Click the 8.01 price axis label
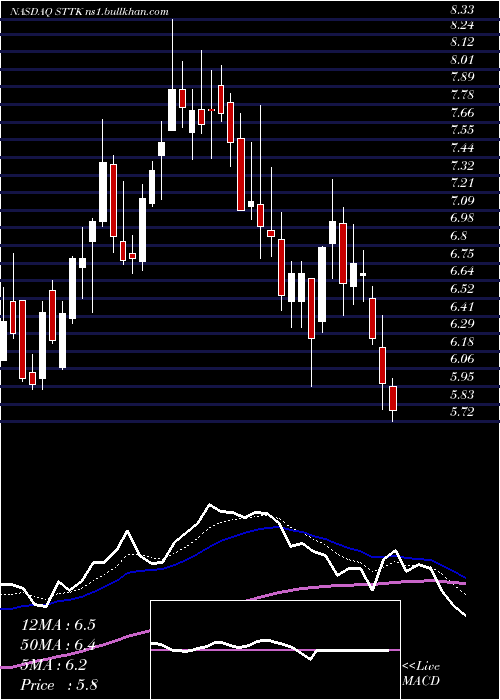This screenshot has height=700, width=500. 462,60
